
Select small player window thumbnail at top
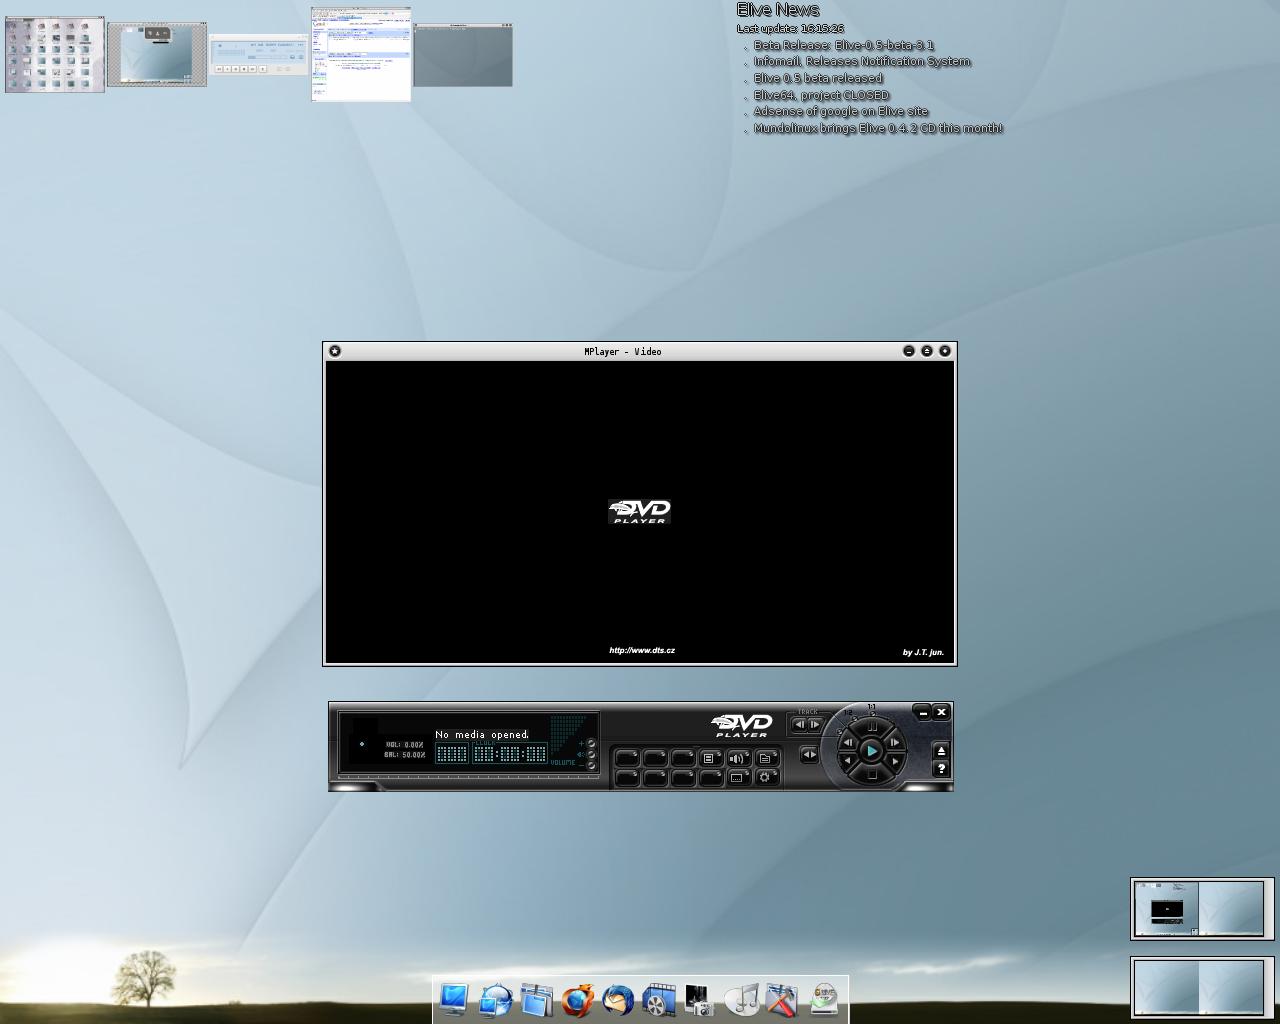pyautogui.click(x=259, y=56)
